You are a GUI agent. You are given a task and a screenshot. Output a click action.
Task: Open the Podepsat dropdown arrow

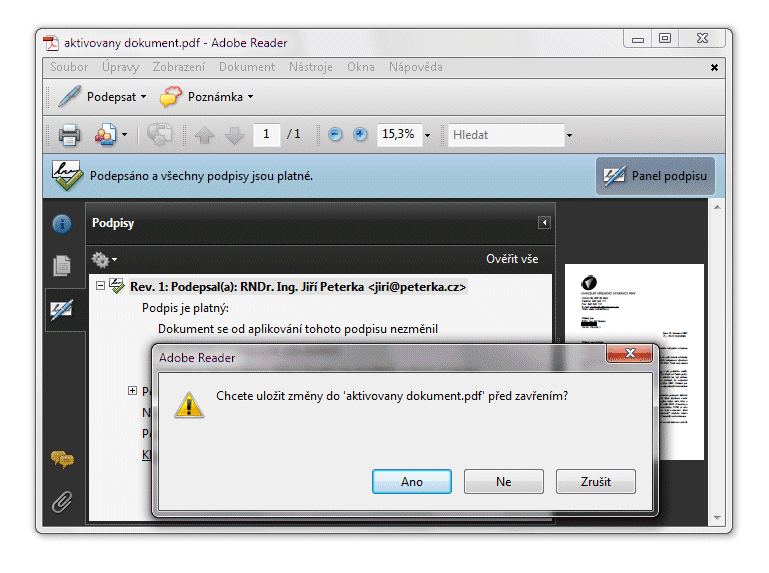(x=143, y=97)
